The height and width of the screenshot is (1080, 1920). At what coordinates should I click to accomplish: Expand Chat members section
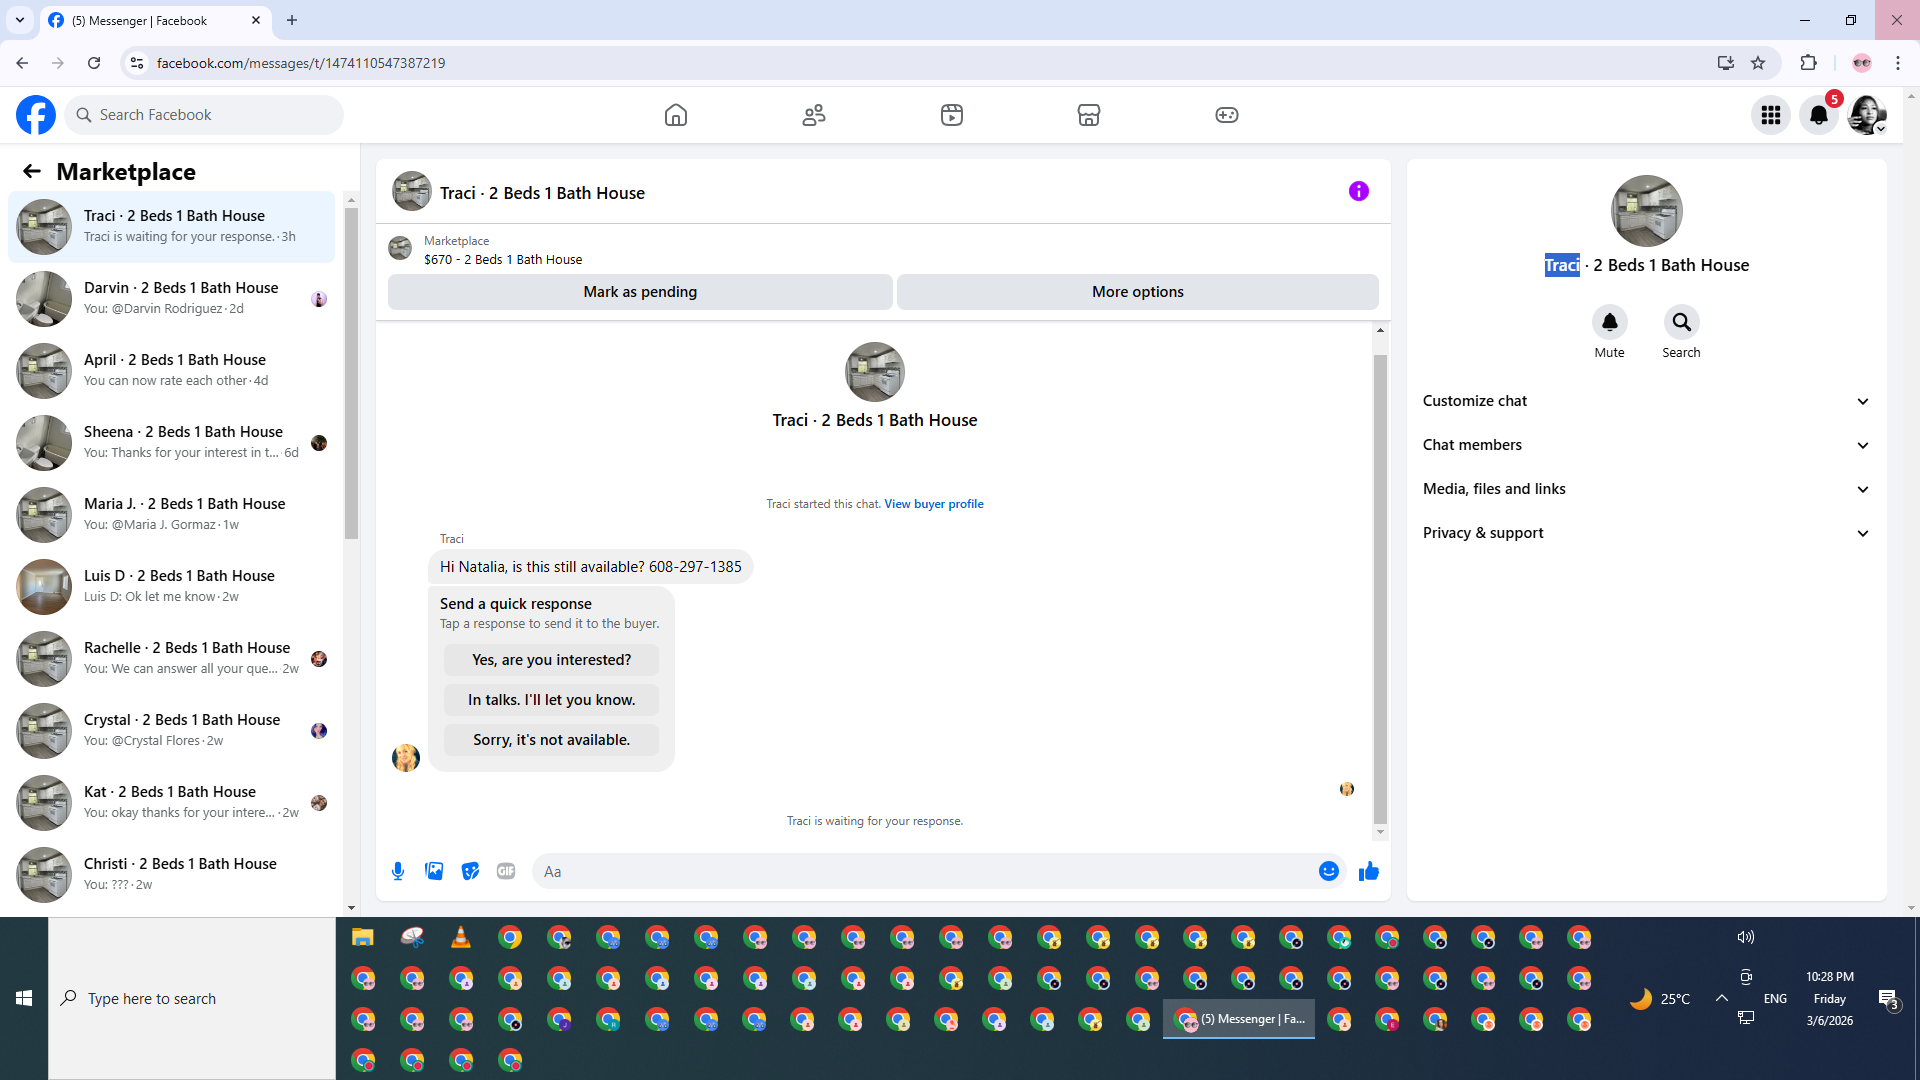click(x=1646, y=445)
